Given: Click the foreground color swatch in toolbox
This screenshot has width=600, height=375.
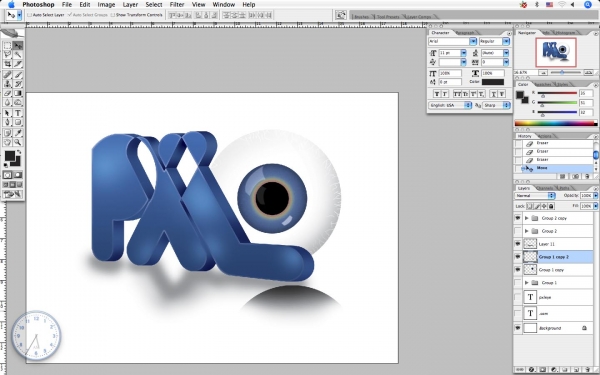Looking at the screenshot, I should point(10,156).
